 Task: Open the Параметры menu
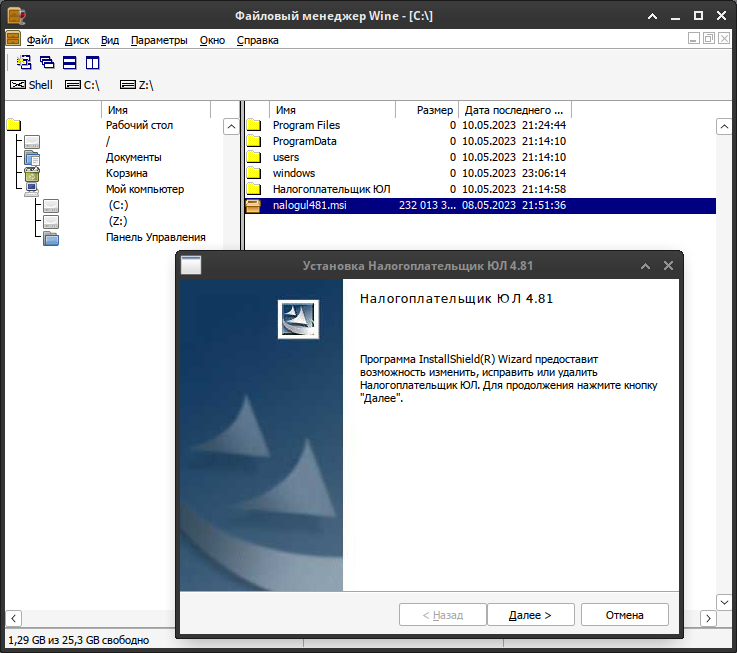[x=159, y=40]
